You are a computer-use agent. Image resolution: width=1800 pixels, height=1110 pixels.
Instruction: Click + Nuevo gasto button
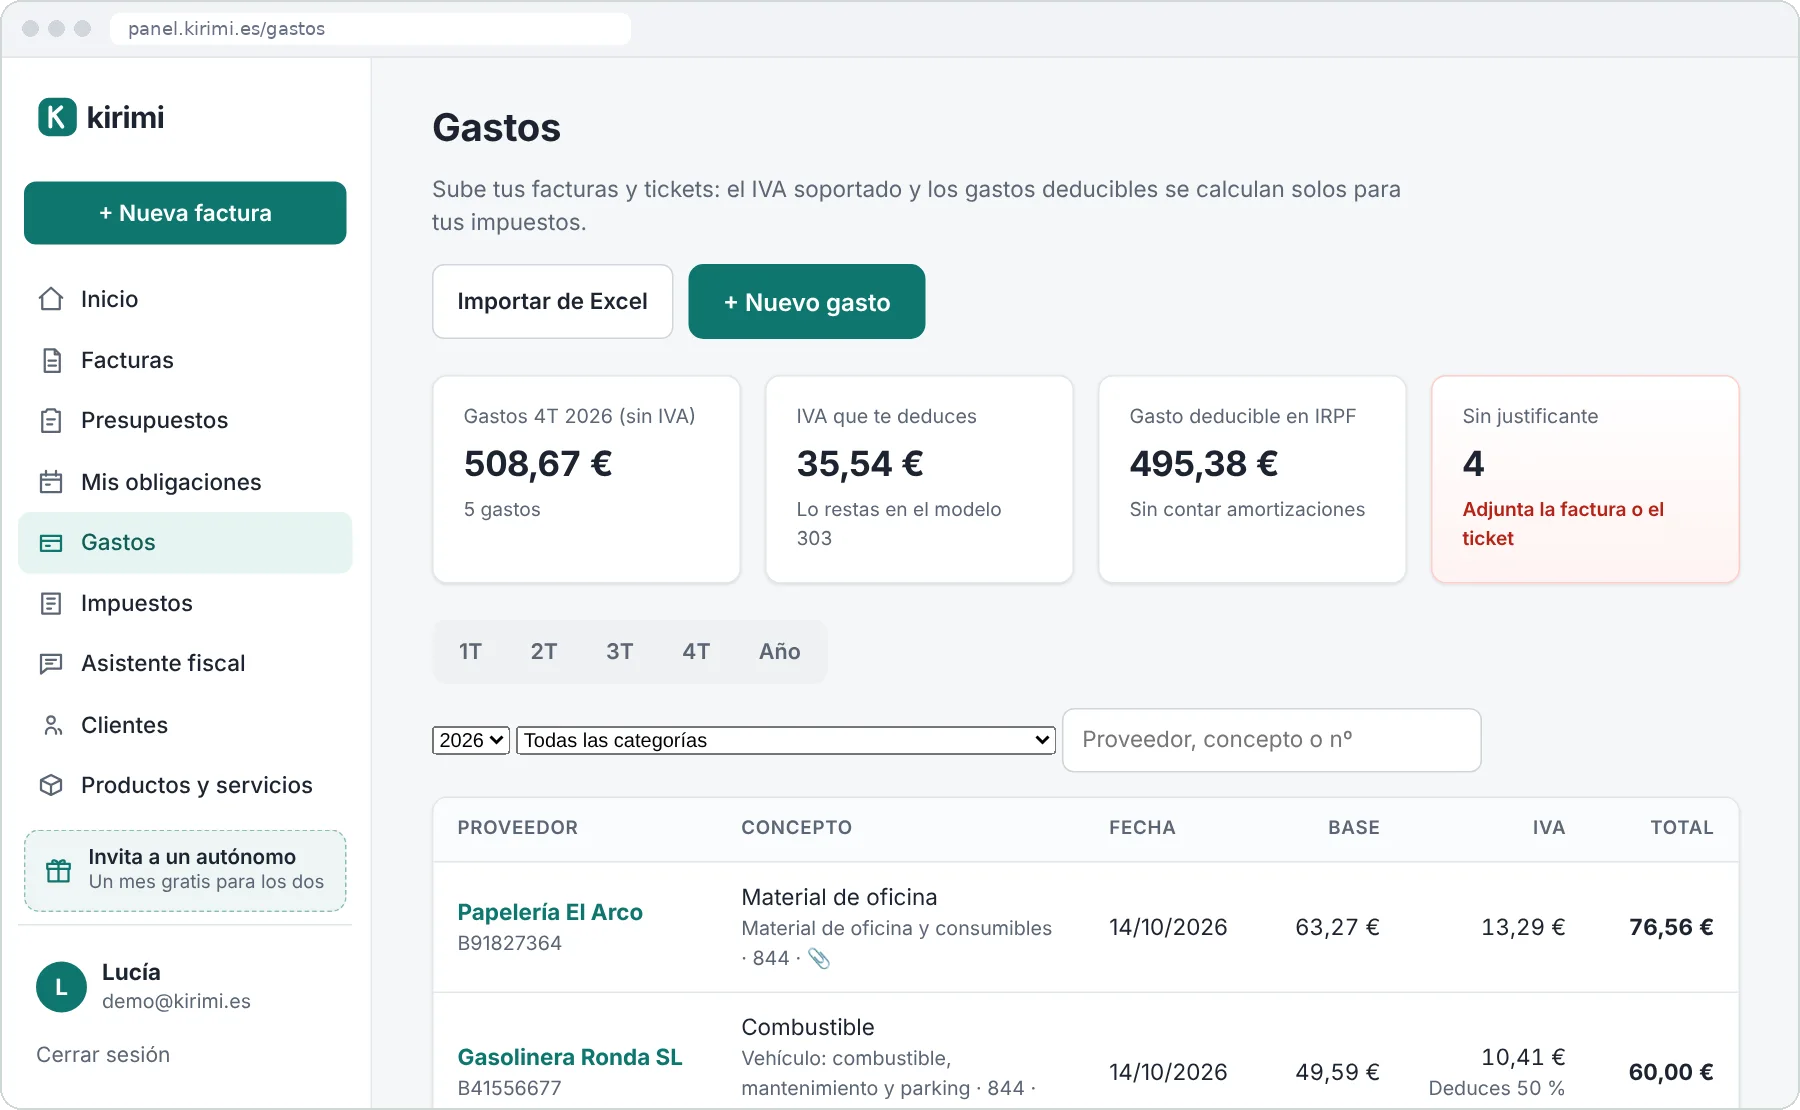[807, 301]
